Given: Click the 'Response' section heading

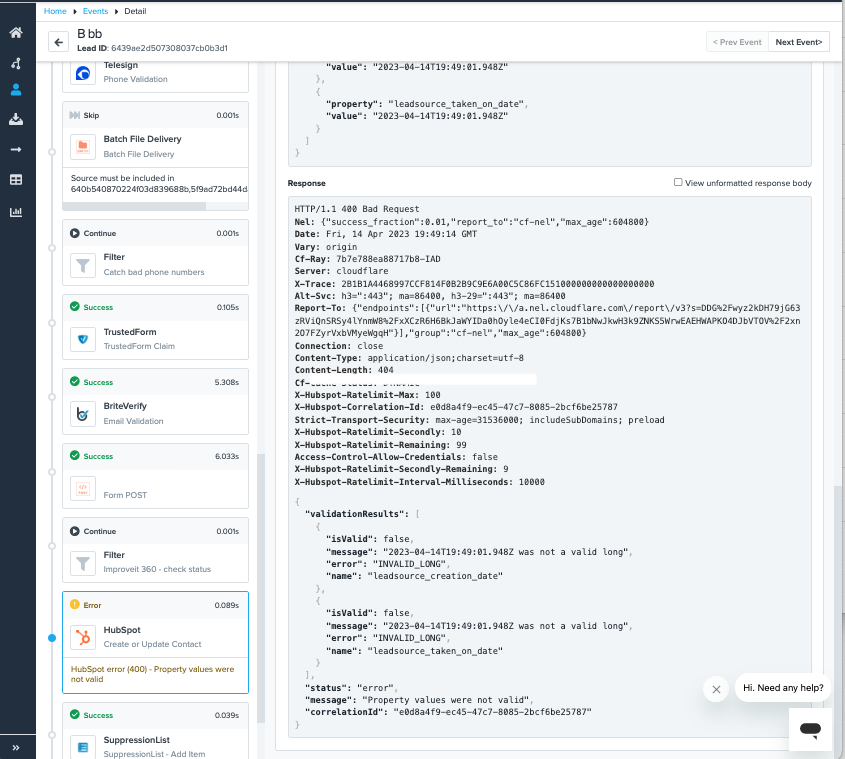Looking at the screenshot, I should coord(307,183).
